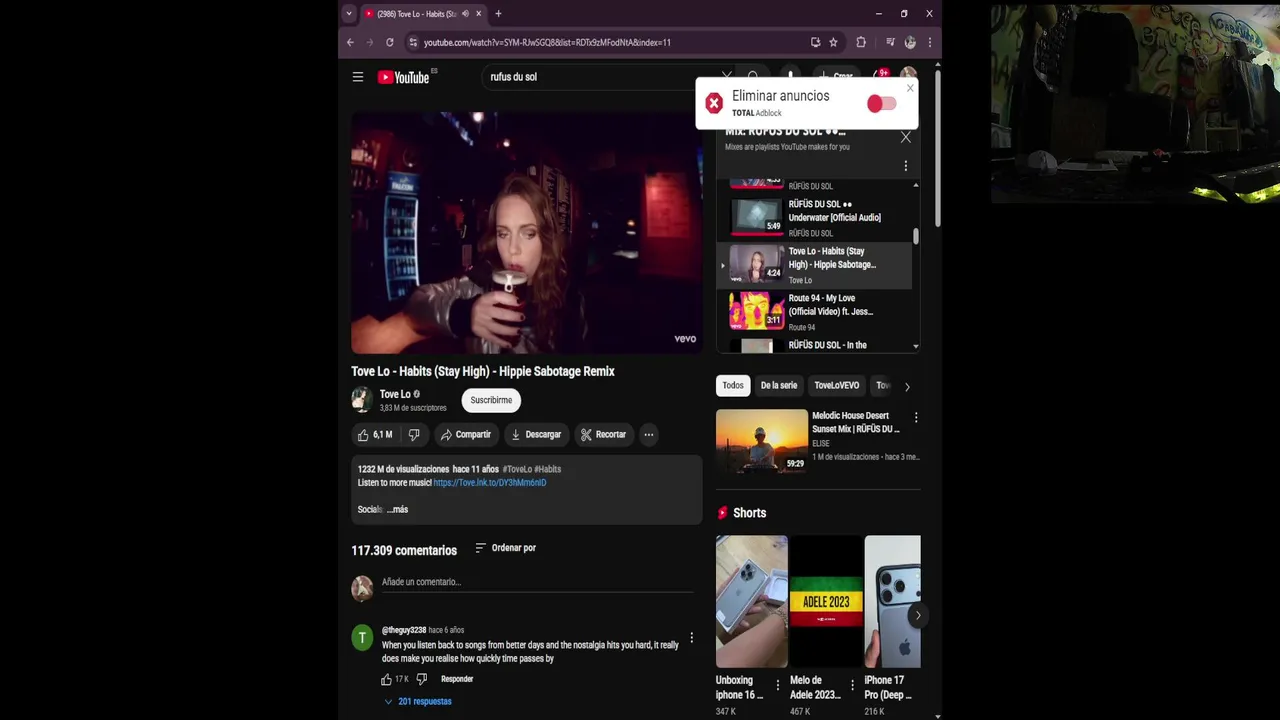Click the Suscribirme button
Viewport: 1280px width, 720px height.
491,400
